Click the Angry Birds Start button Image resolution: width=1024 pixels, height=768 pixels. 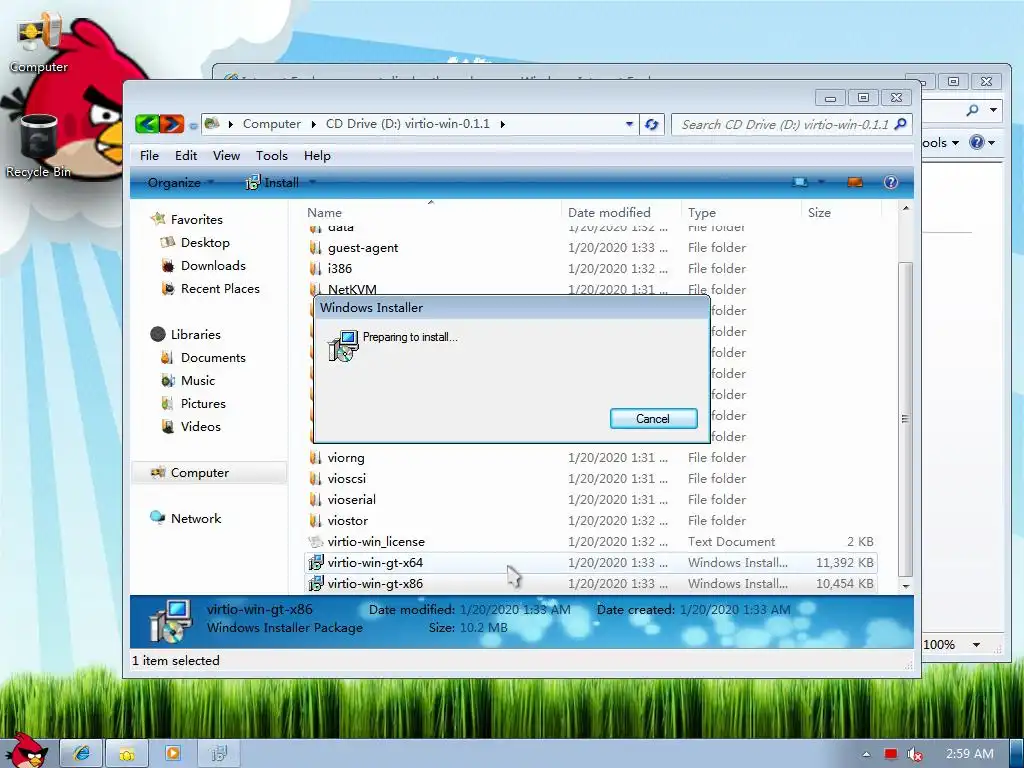[26, 750]
